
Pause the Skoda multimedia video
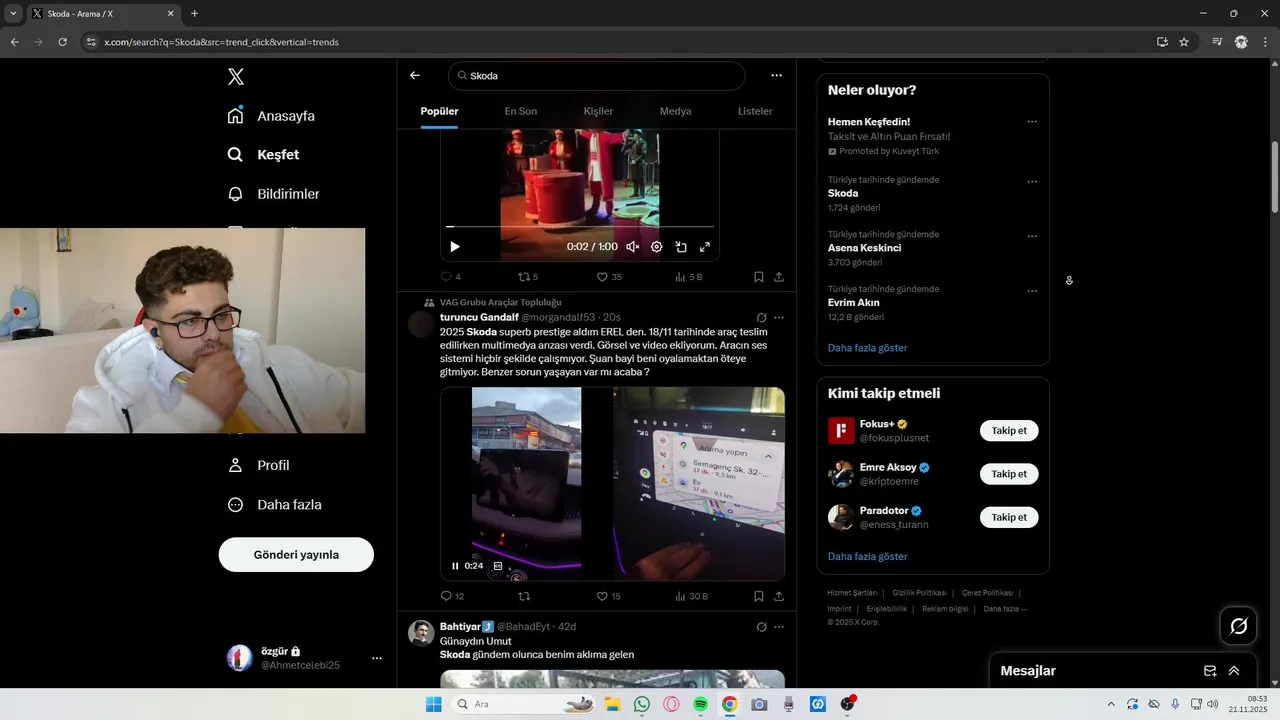click(x=455, y=566)
